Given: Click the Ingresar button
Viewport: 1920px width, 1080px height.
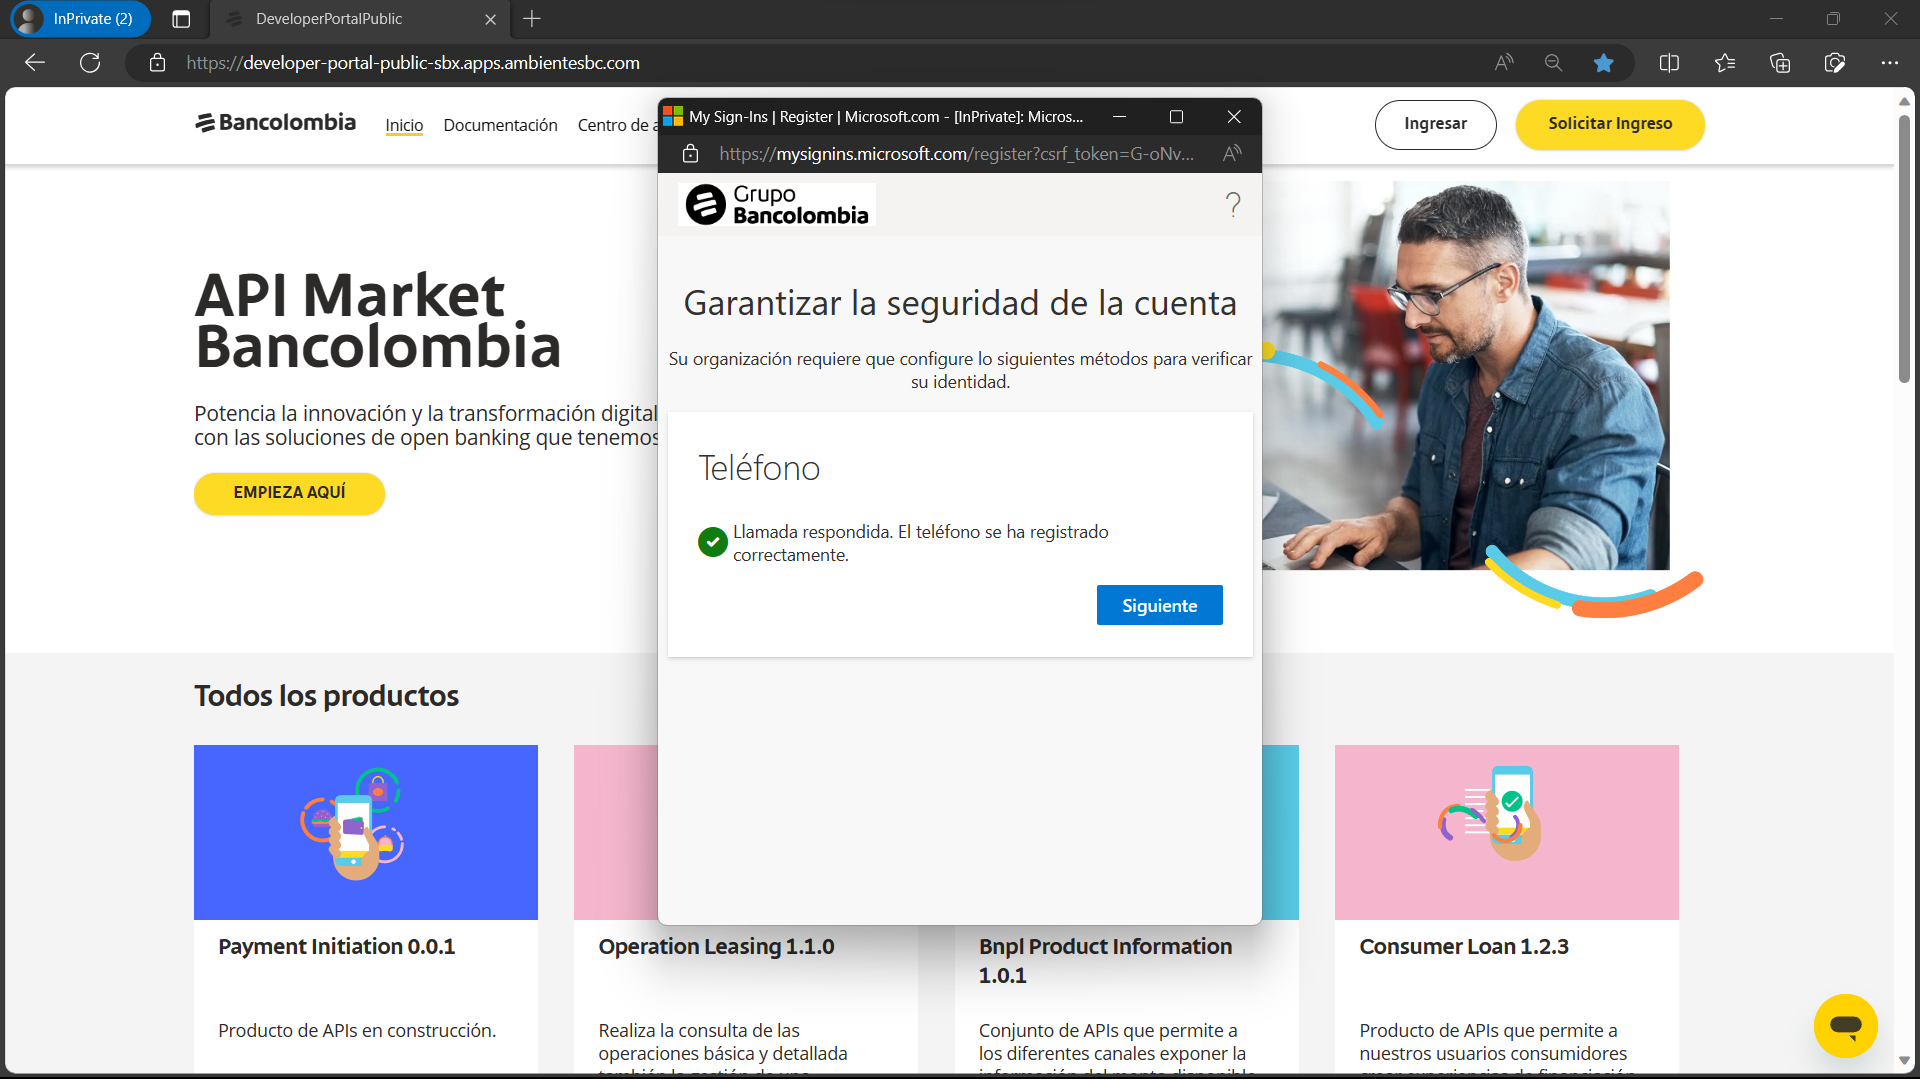Looking at the screenshot, I should coord(1435,124).
